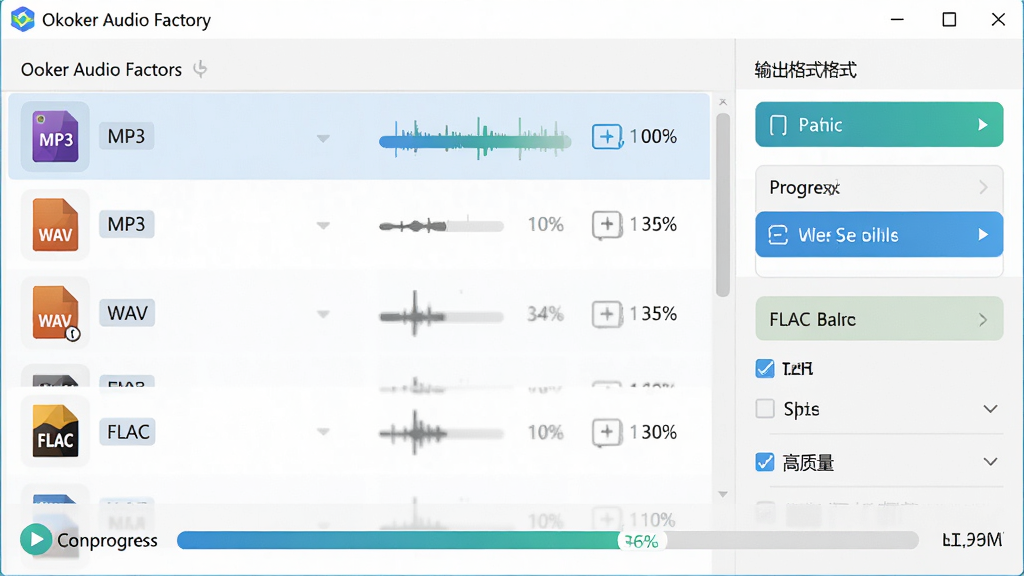Click the waveform in the FLAC row
The height and width of the screenshot is (576, 1024).
[441, 432]
